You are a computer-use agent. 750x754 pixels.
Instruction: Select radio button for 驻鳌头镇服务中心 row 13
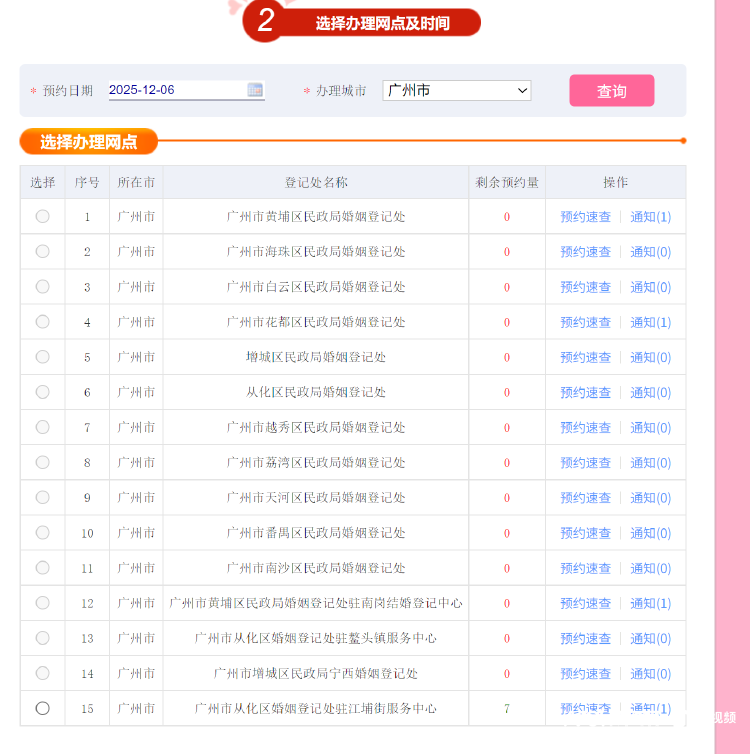click(42, 638)
